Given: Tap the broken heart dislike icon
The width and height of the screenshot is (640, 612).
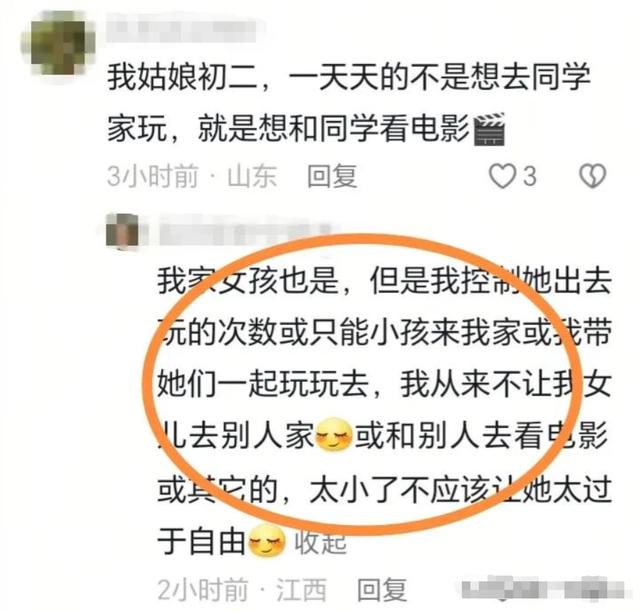Looking at the screenshot, I should [x=593, y=176].
